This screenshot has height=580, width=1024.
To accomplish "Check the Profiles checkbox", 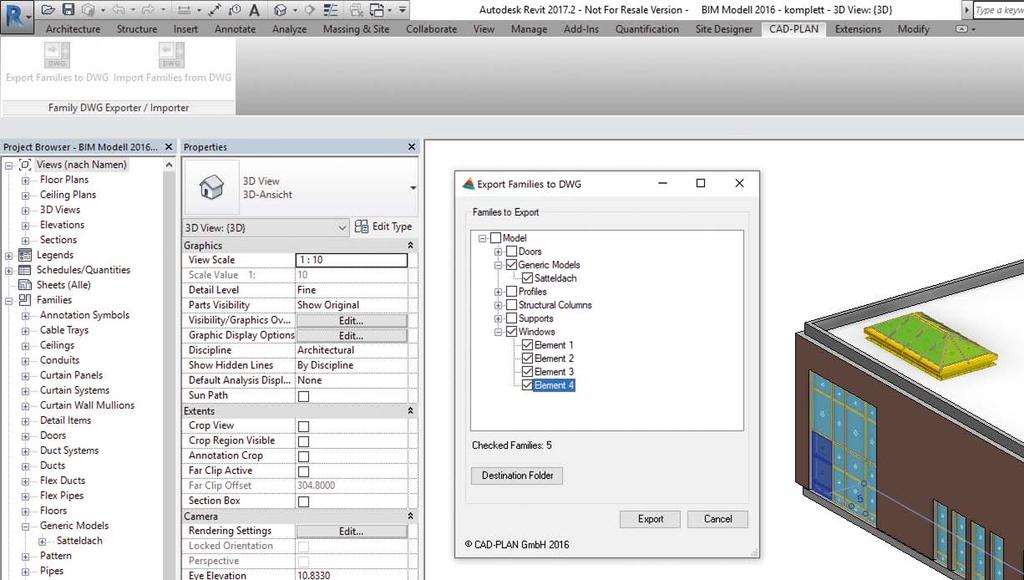I will (x=511, y=292).
